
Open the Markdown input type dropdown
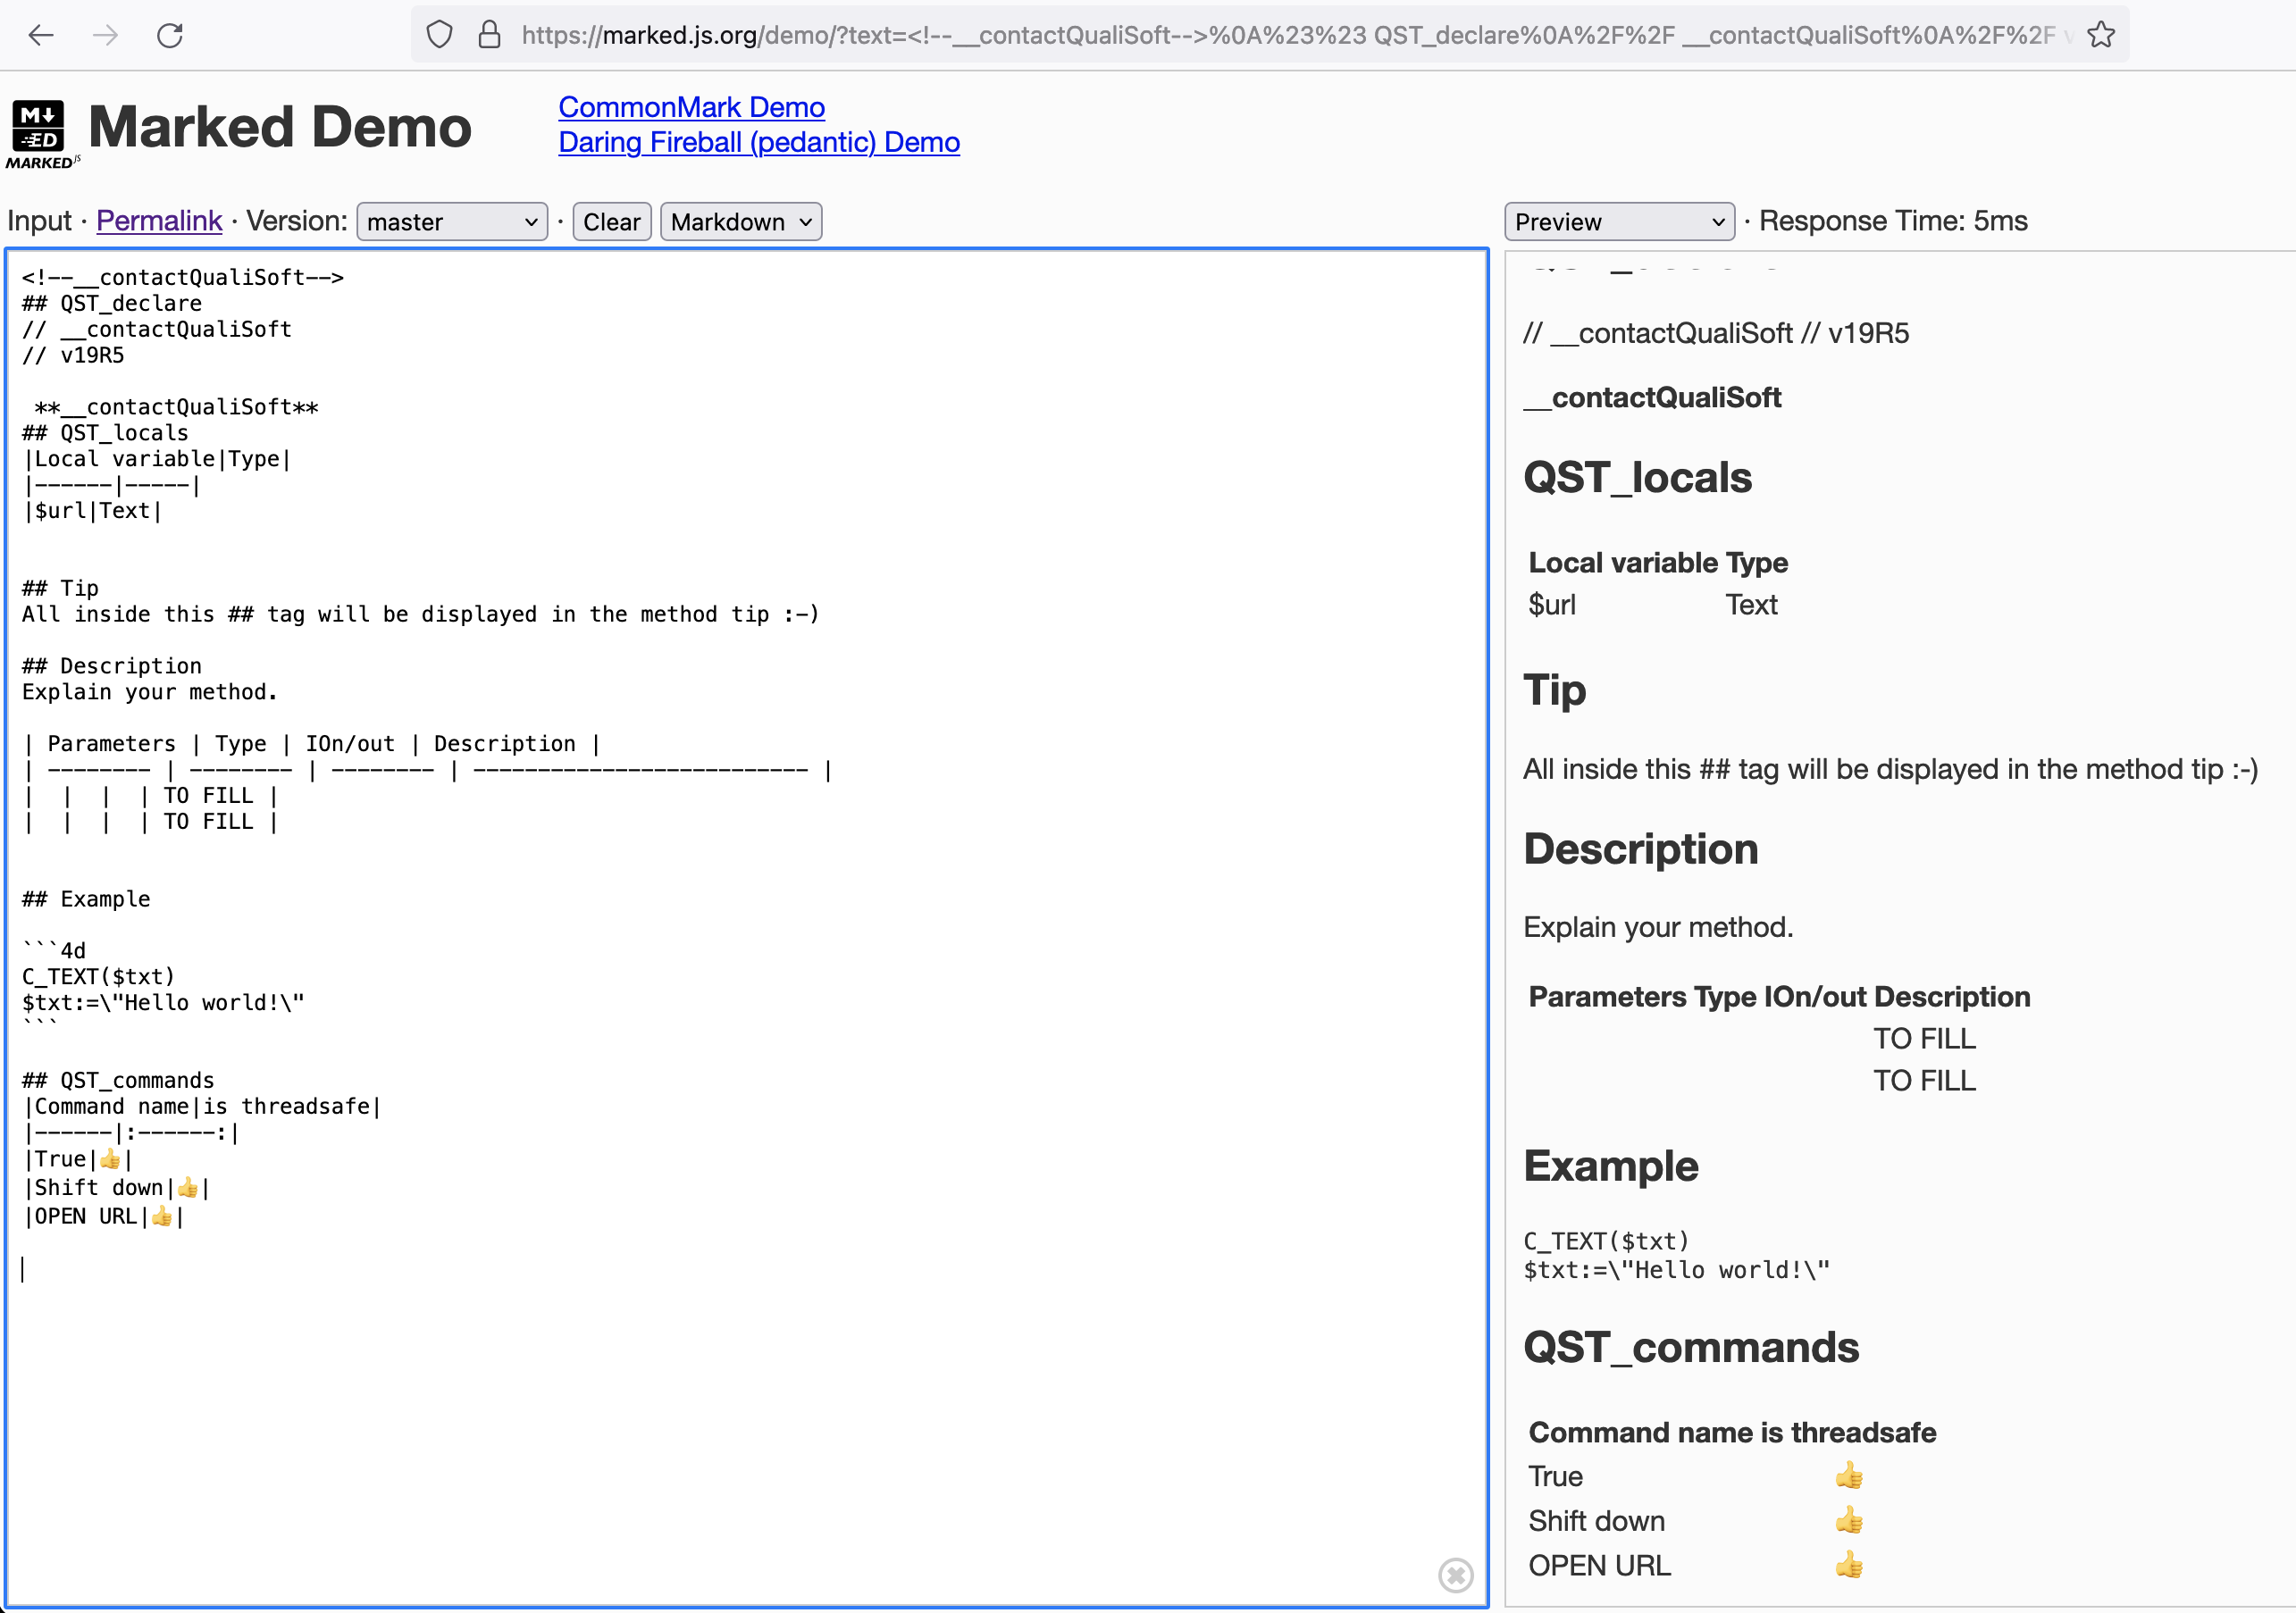point(740,222)
